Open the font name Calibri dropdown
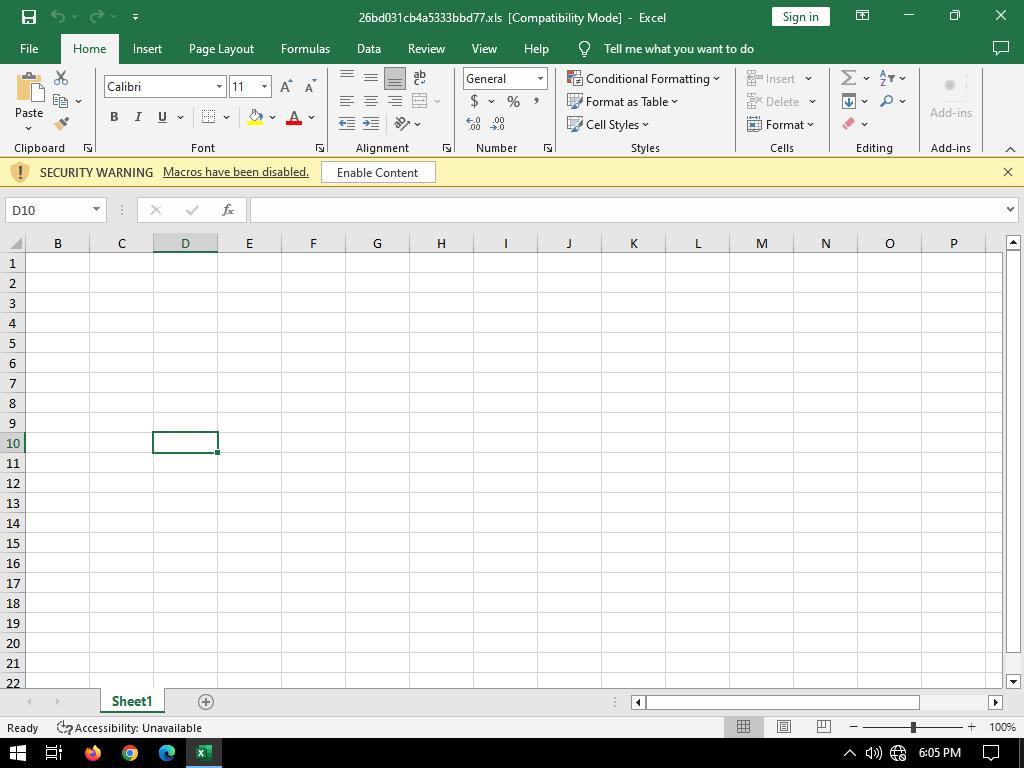Image resolution: width=1024 pixels, height=768 pixels. click(219, 87)
